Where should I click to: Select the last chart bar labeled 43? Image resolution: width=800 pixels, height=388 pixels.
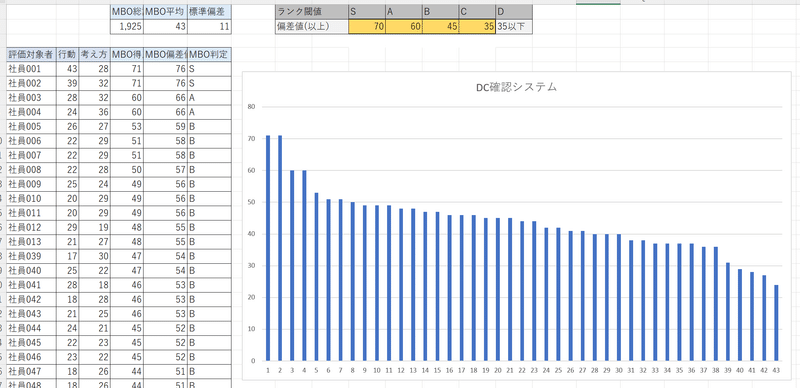[776, 323]
